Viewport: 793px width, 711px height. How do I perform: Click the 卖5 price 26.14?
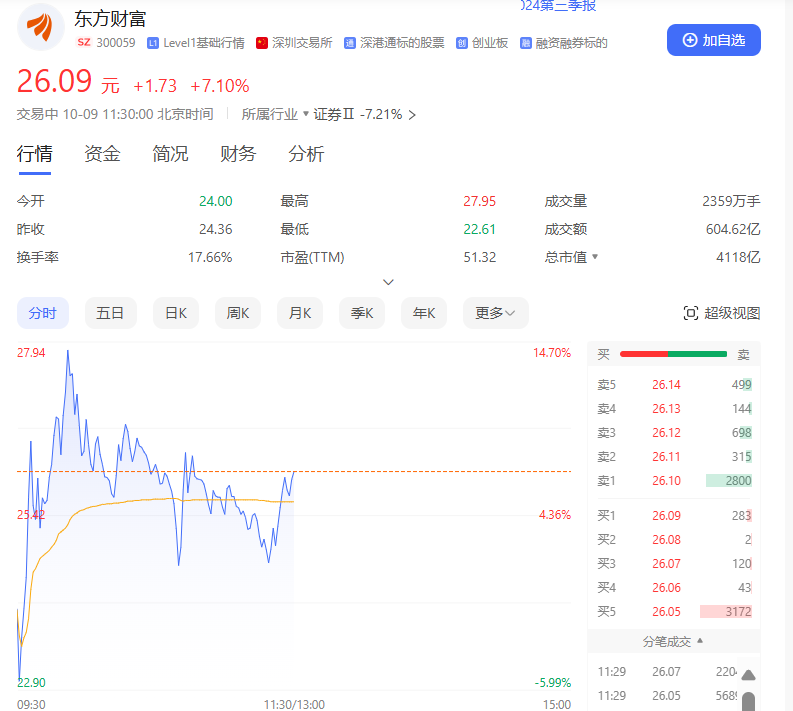pos(666,385)
